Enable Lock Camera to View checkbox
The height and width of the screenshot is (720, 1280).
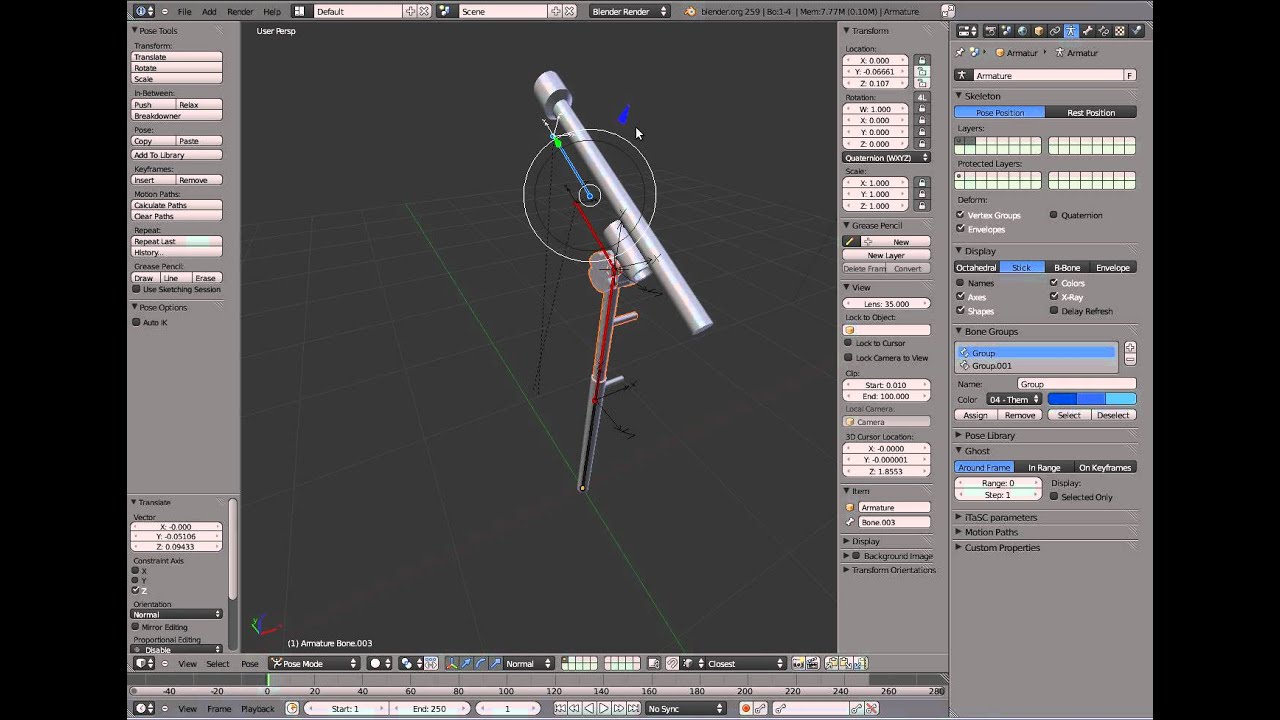[x=848, y=357]
